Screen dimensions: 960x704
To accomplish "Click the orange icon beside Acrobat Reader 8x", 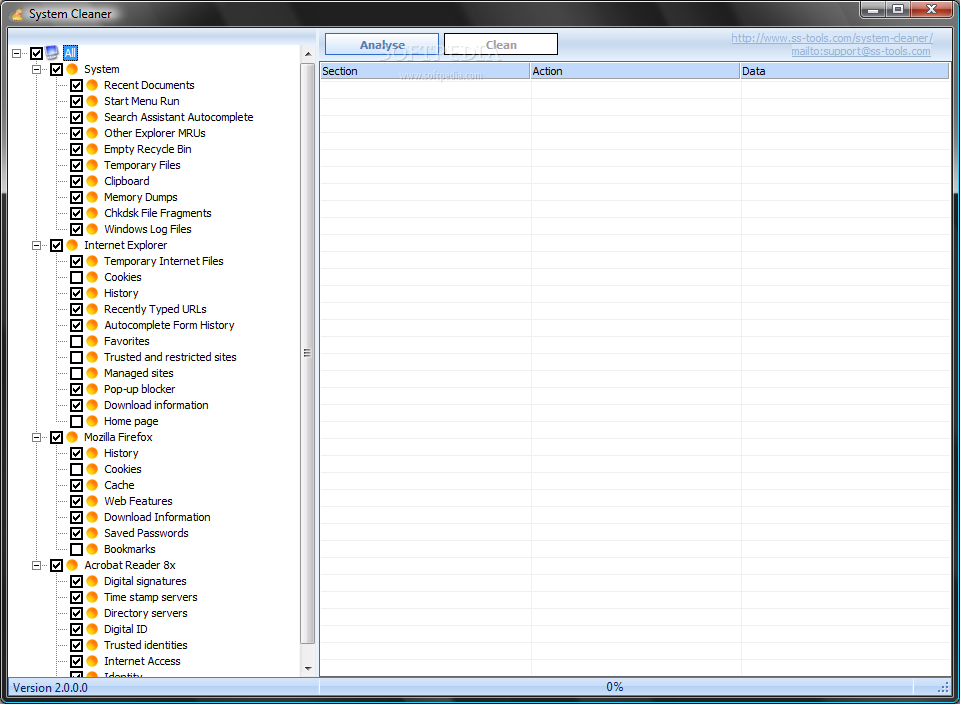I will [x=72, y=565].
